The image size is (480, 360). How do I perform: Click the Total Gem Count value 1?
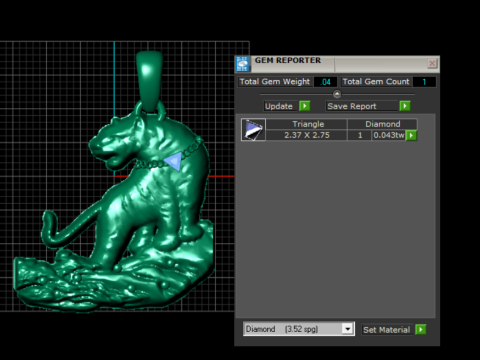[x=424, y=82]
